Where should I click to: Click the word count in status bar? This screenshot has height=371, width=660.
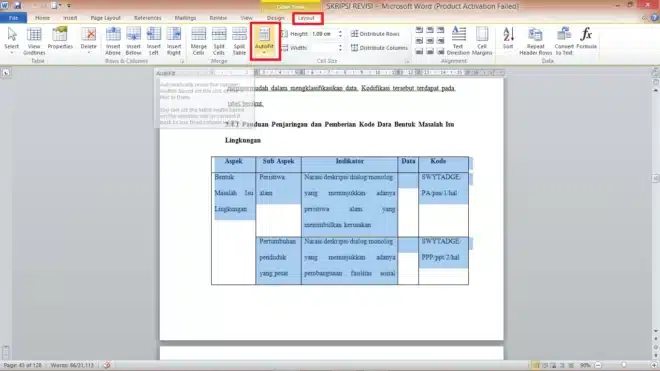(x=72, y=365)
